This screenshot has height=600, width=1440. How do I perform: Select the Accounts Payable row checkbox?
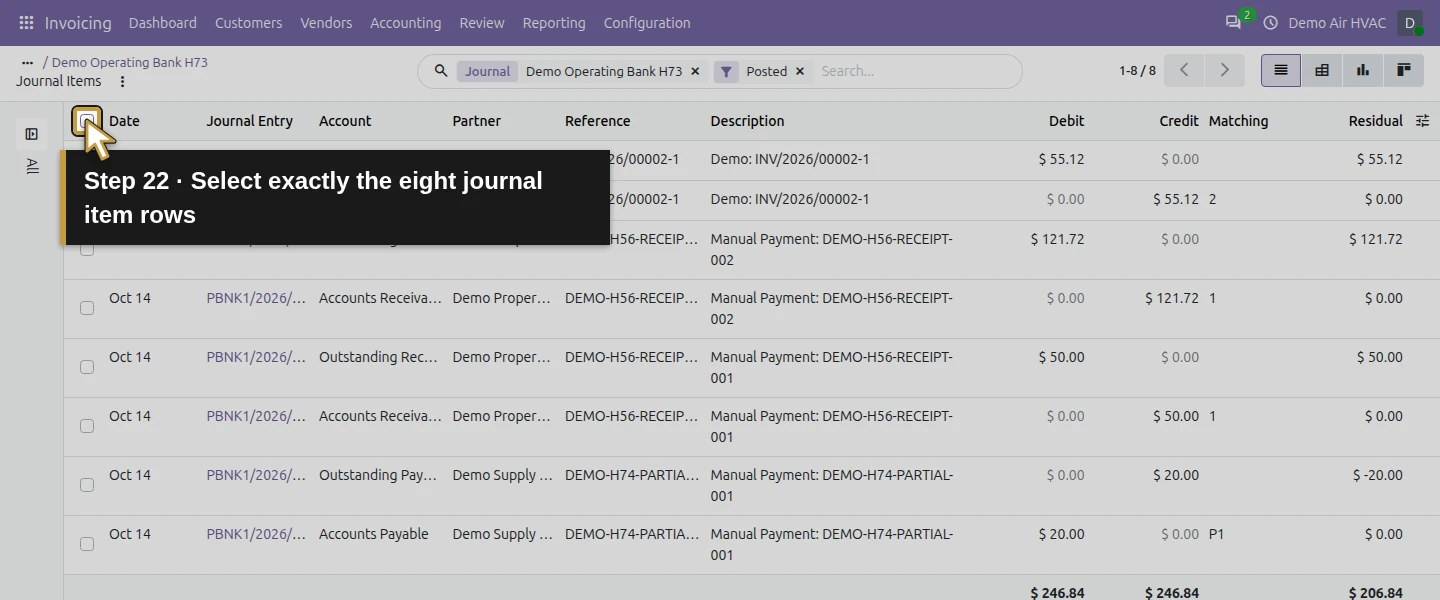coord(87,544)
